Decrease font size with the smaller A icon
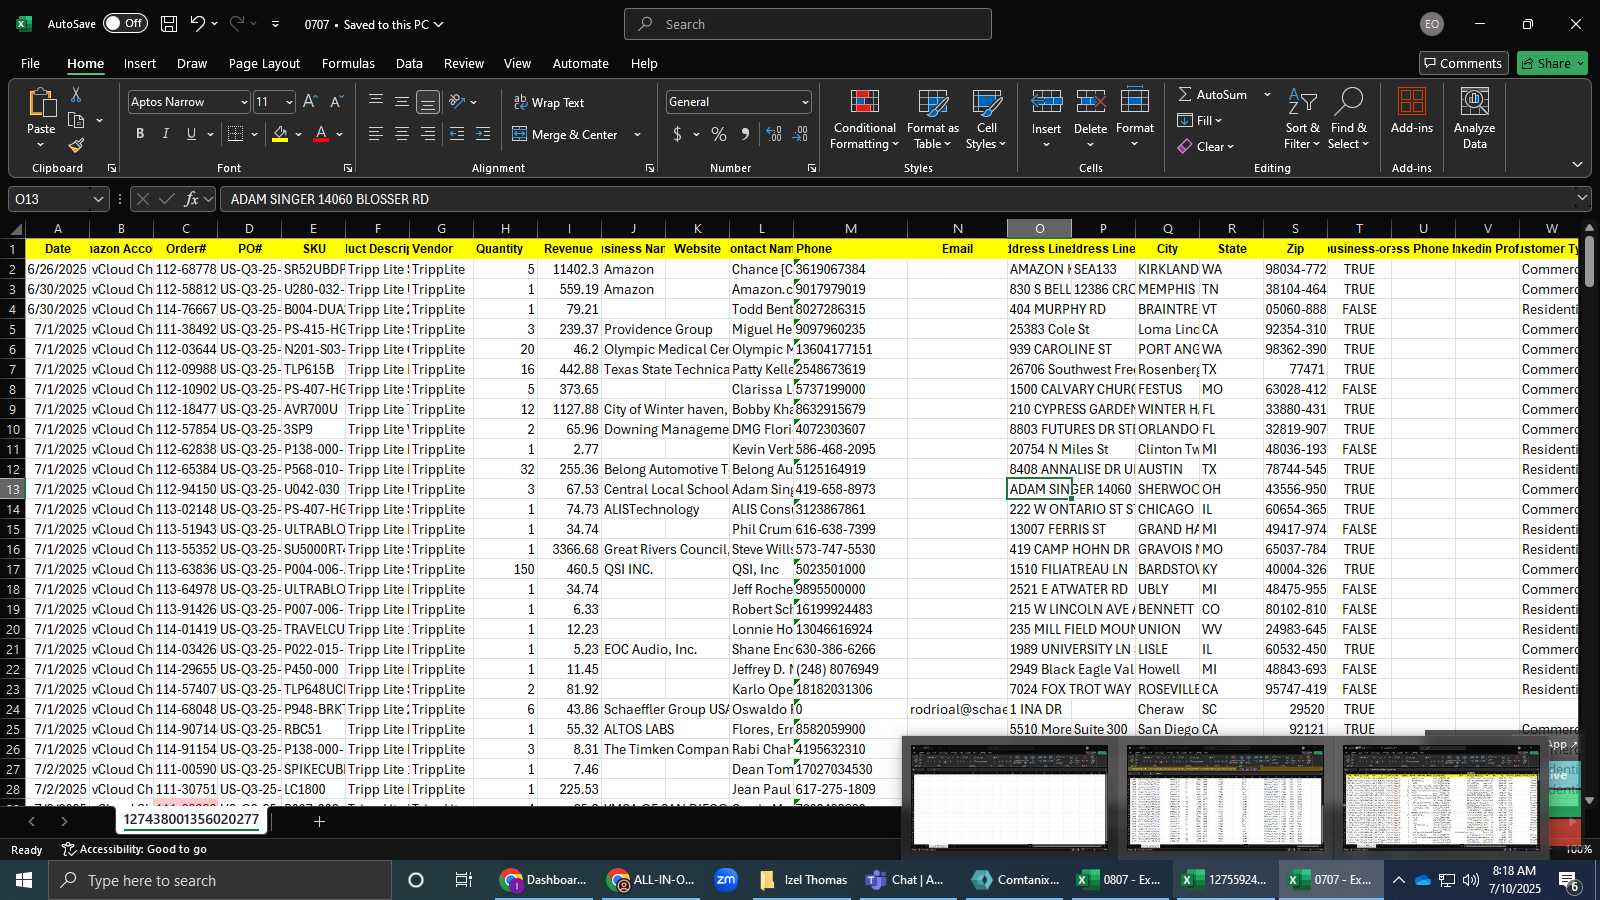 pyautogui.click(x=336, y=102)
